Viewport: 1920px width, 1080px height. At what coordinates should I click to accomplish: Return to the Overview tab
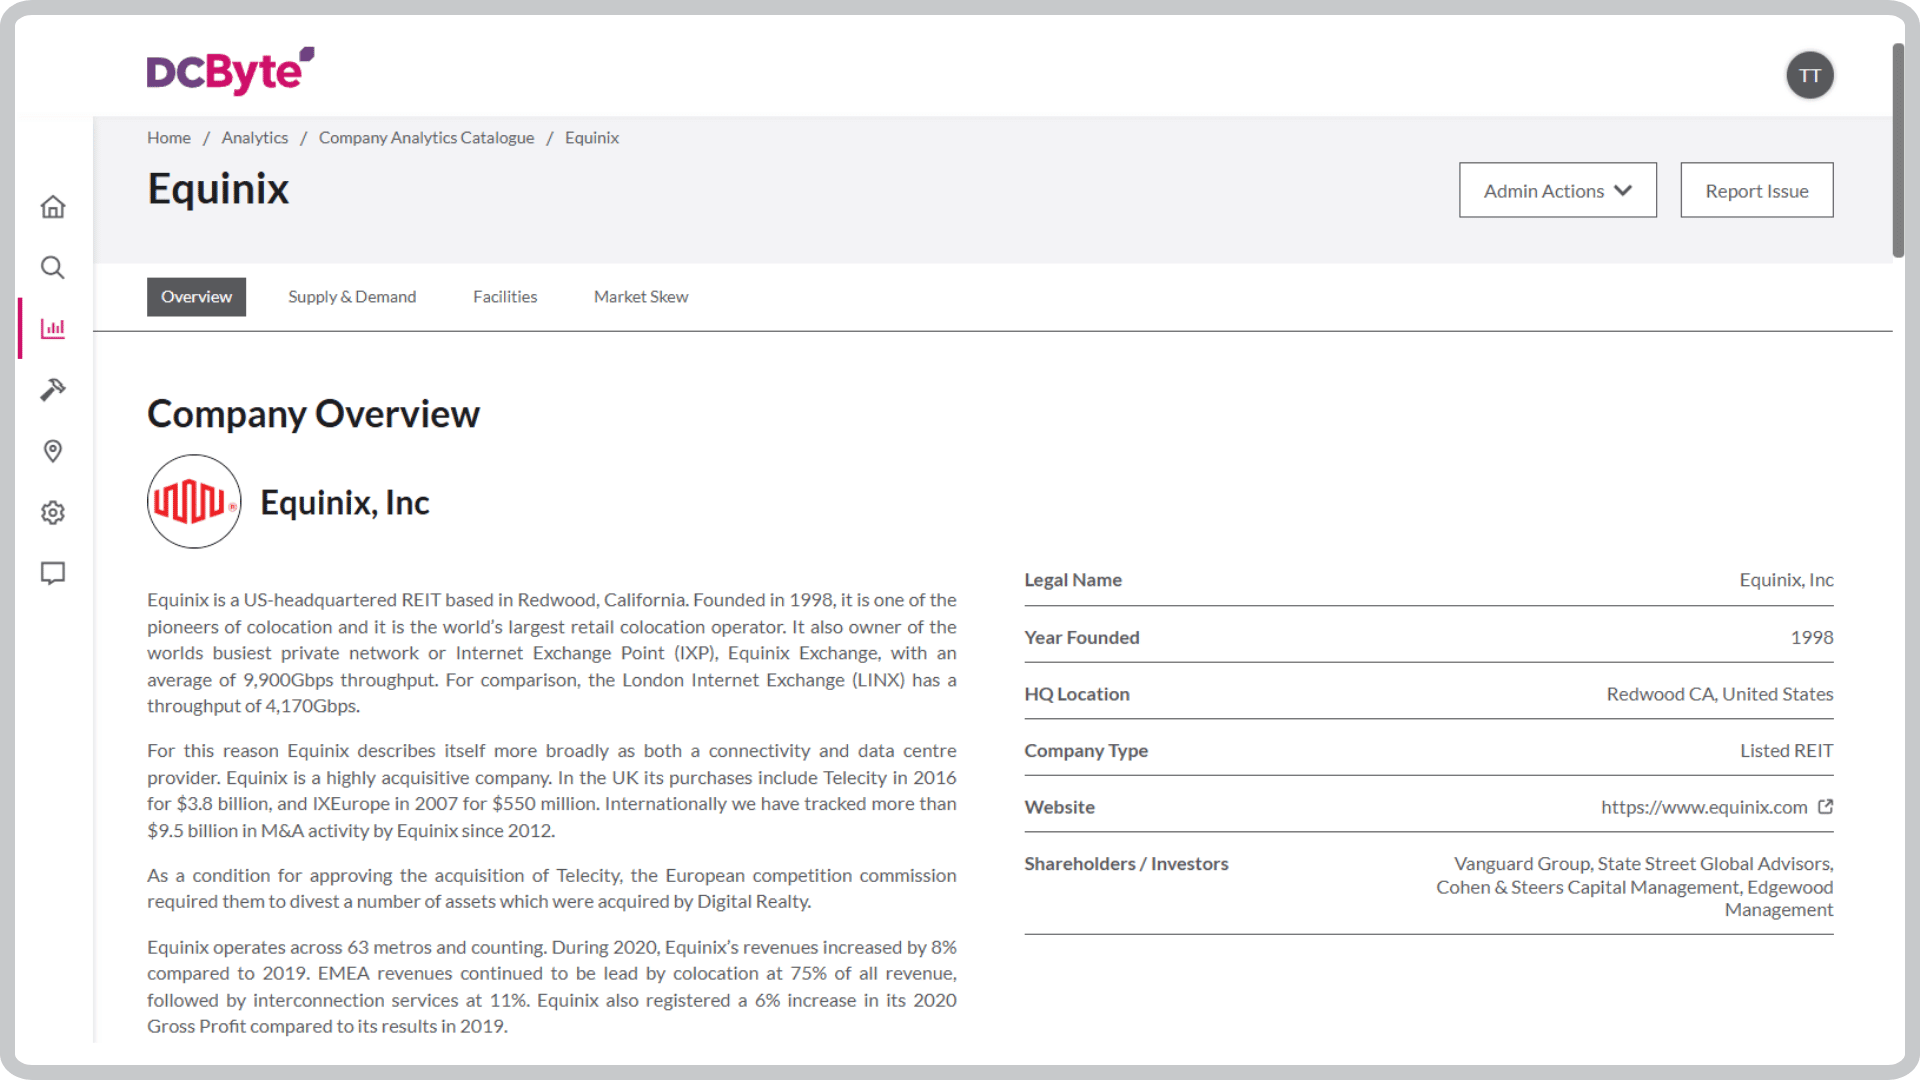pyautogui.click(x=196, y=296)
